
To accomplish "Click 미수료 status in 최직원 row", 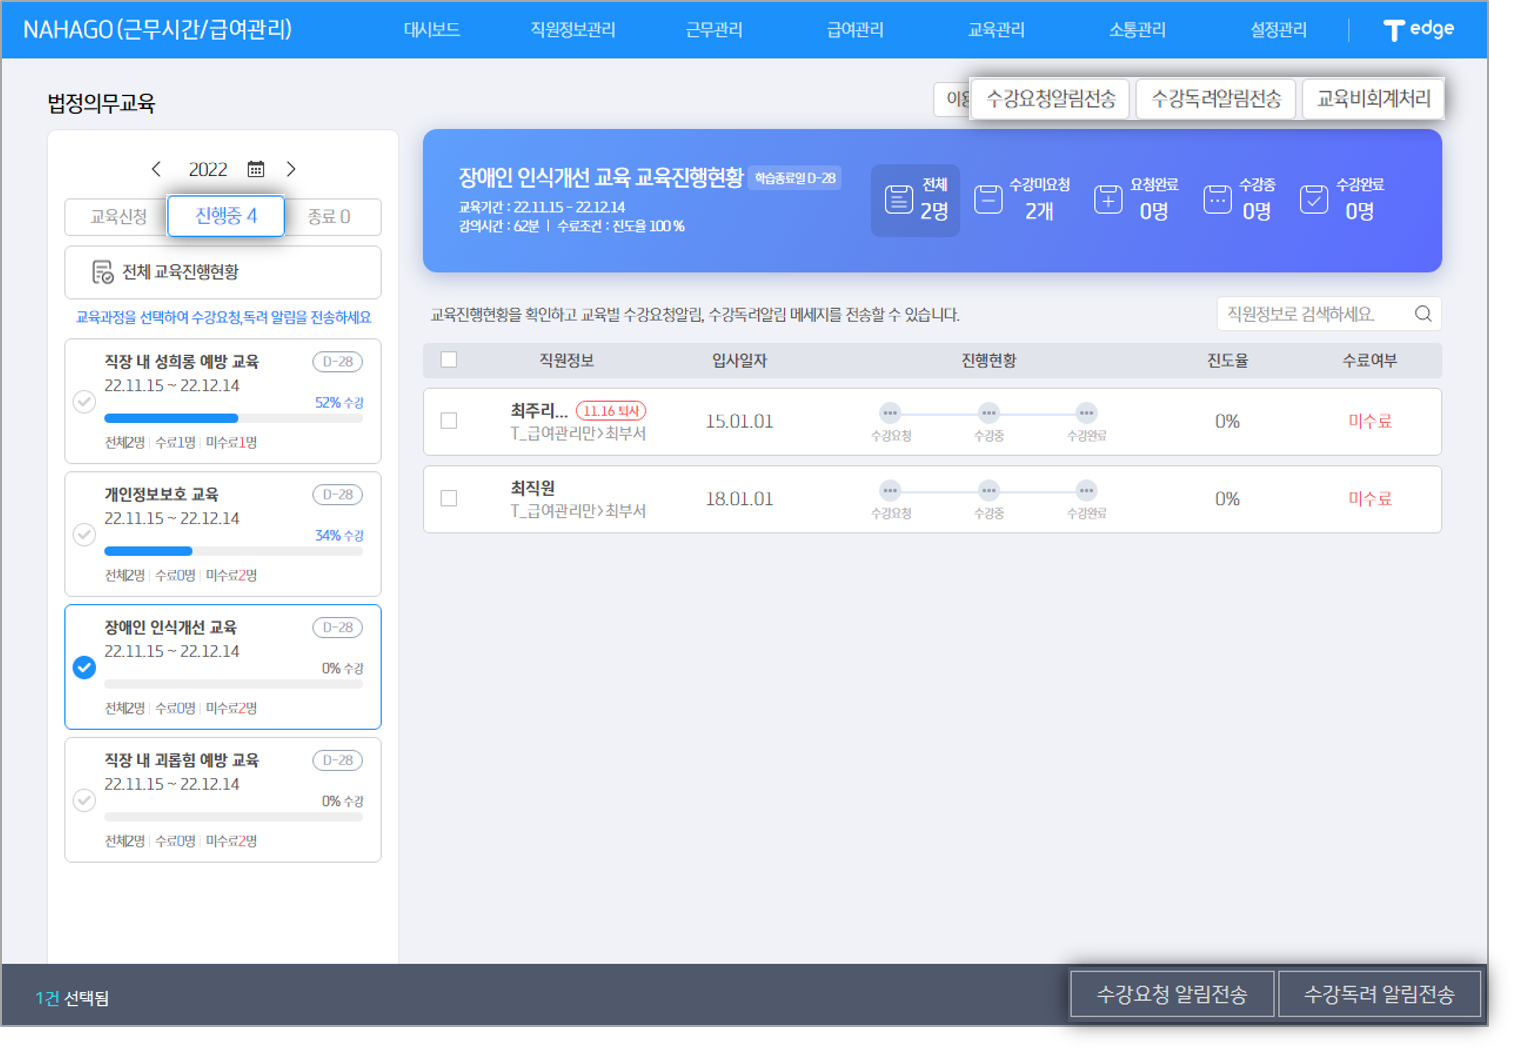I will pos(1369,498).
